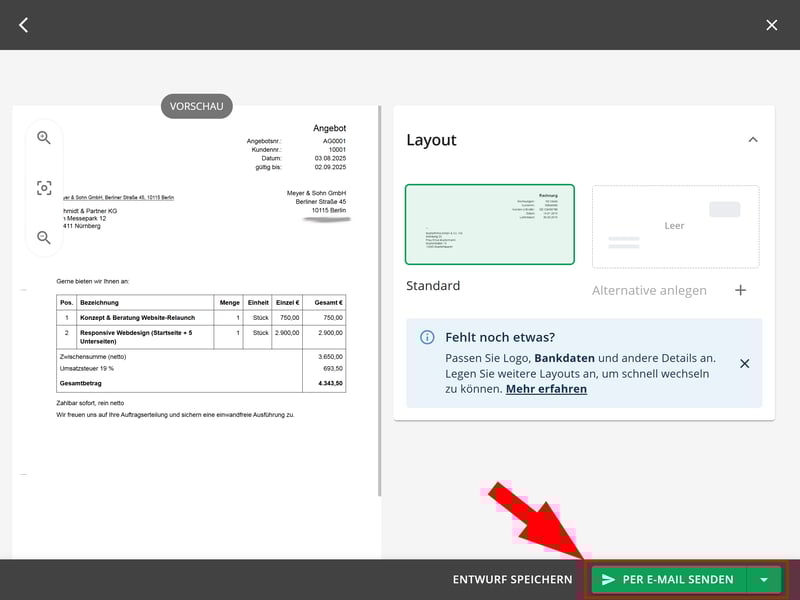Go back using the top-left arrow
The image size is (800, 600).
coord(24,25)
